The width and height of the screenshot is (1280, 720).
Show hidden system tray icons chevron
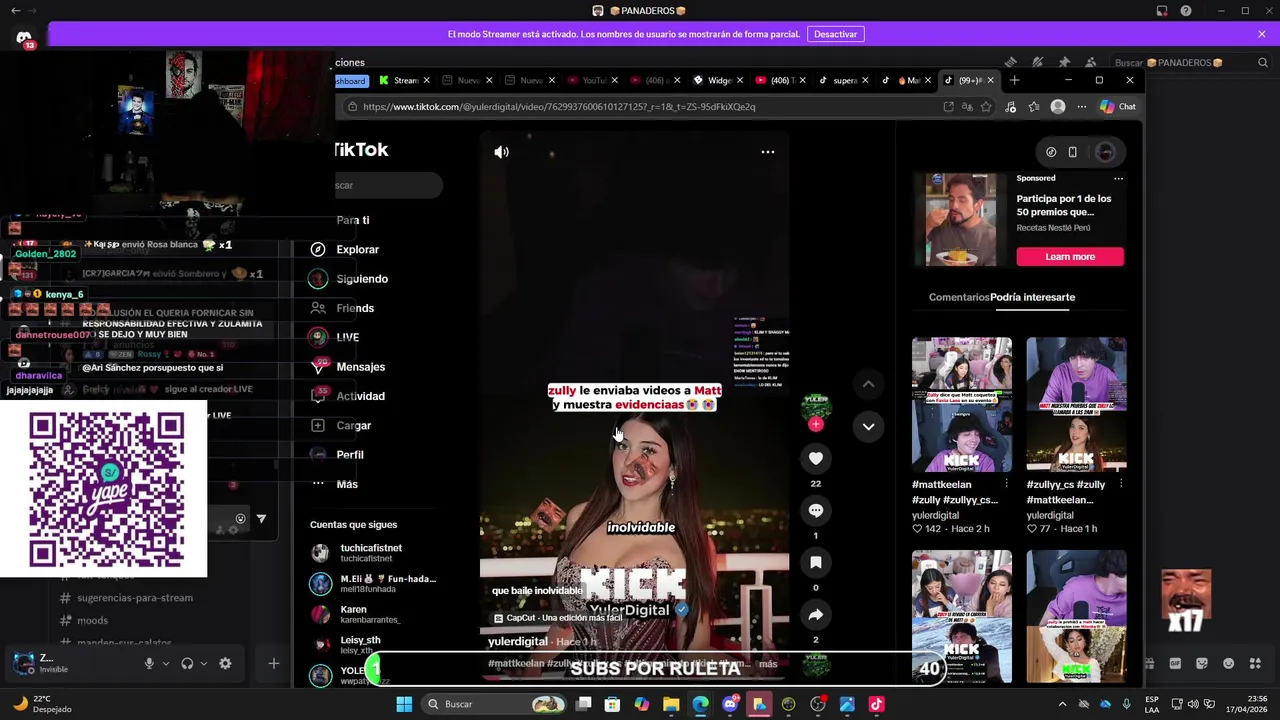[x=1062, y=704]
